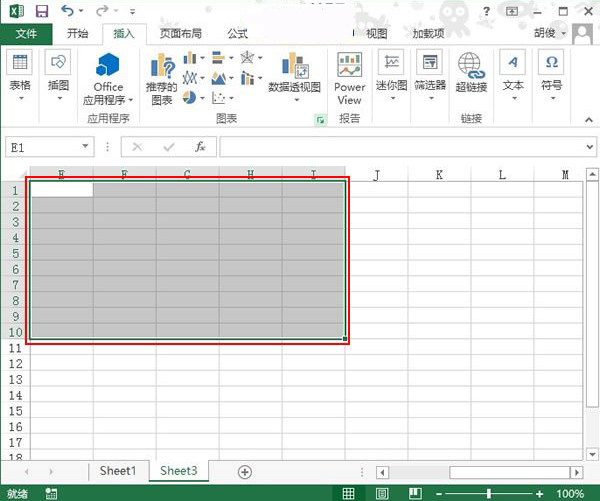Click 超链接 (Hyperlink) icon
Screen dimensions: 600x501
471,73
